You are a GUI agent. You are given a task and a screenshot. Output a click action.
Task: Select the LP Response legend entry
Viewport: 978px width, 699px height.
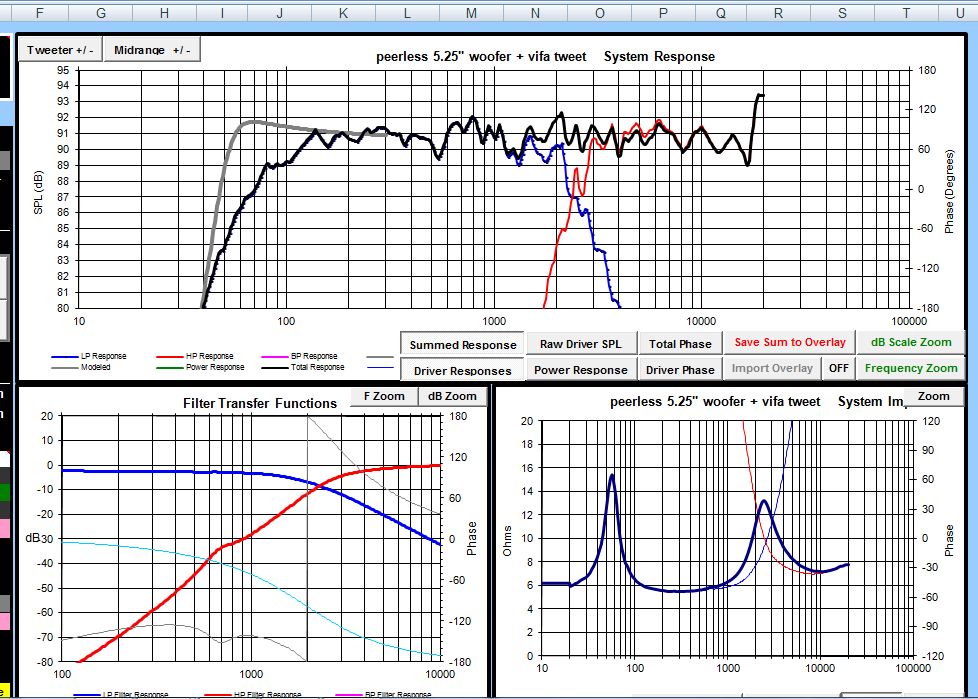89,356
